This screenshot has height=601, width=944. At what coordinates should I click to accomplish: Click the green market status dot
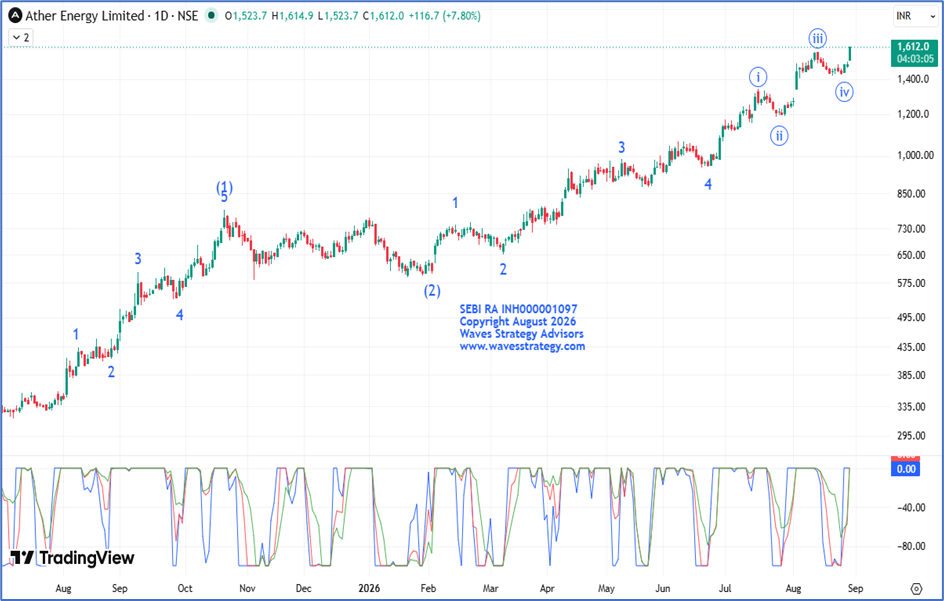coord(211,16)
